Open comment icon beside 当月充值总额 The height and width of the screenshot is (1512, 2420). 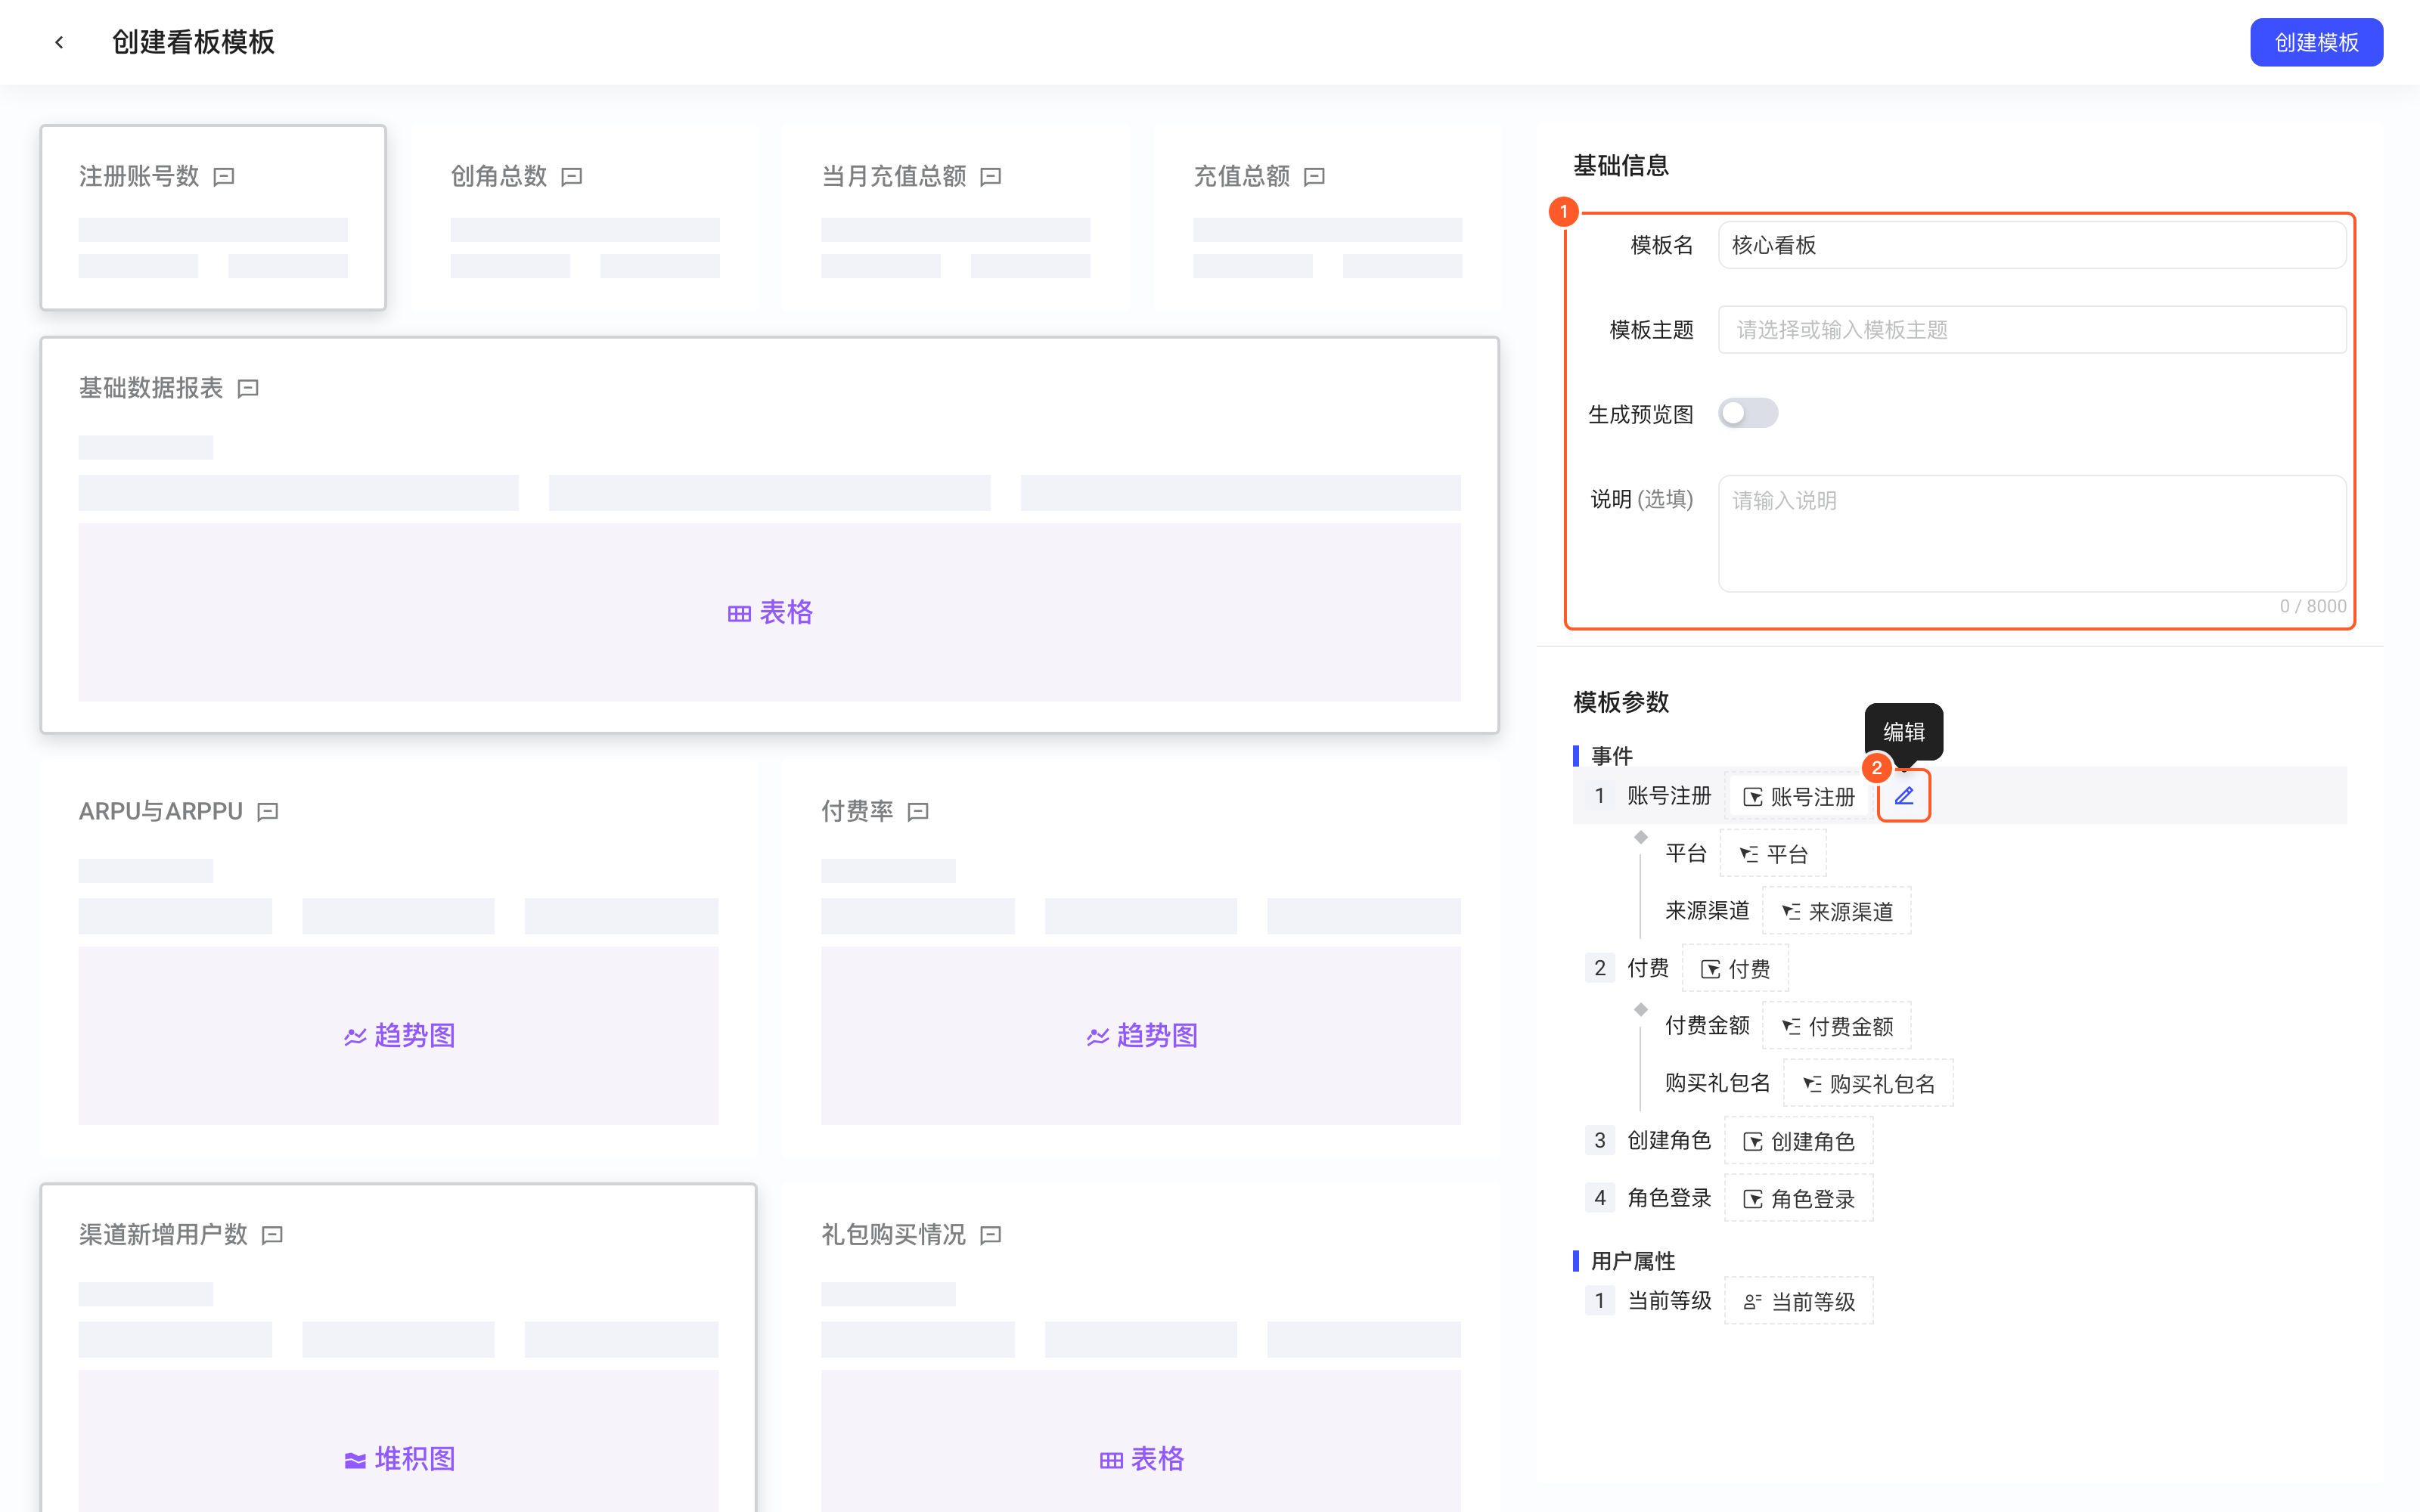[991, 177]
